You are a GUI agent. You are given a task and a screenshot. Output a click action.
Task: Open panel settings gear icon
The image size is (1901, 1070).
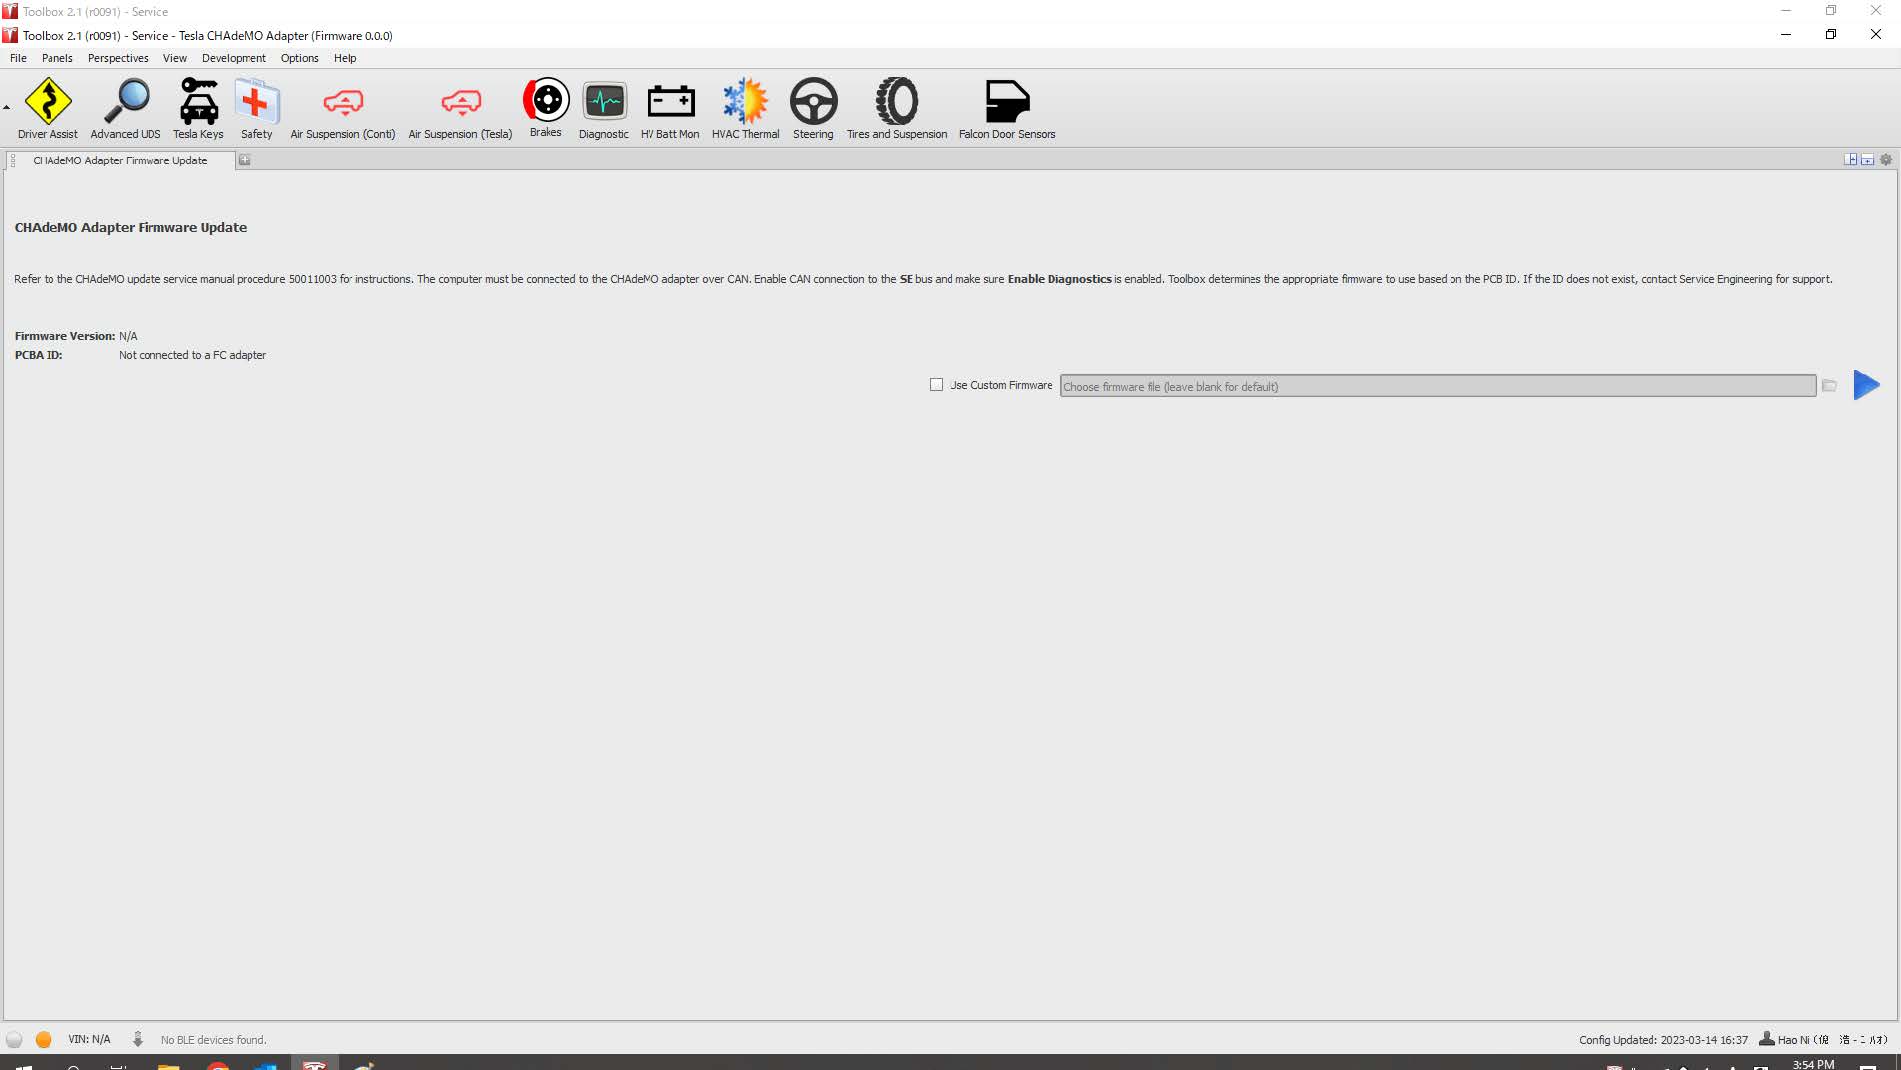1886,160
